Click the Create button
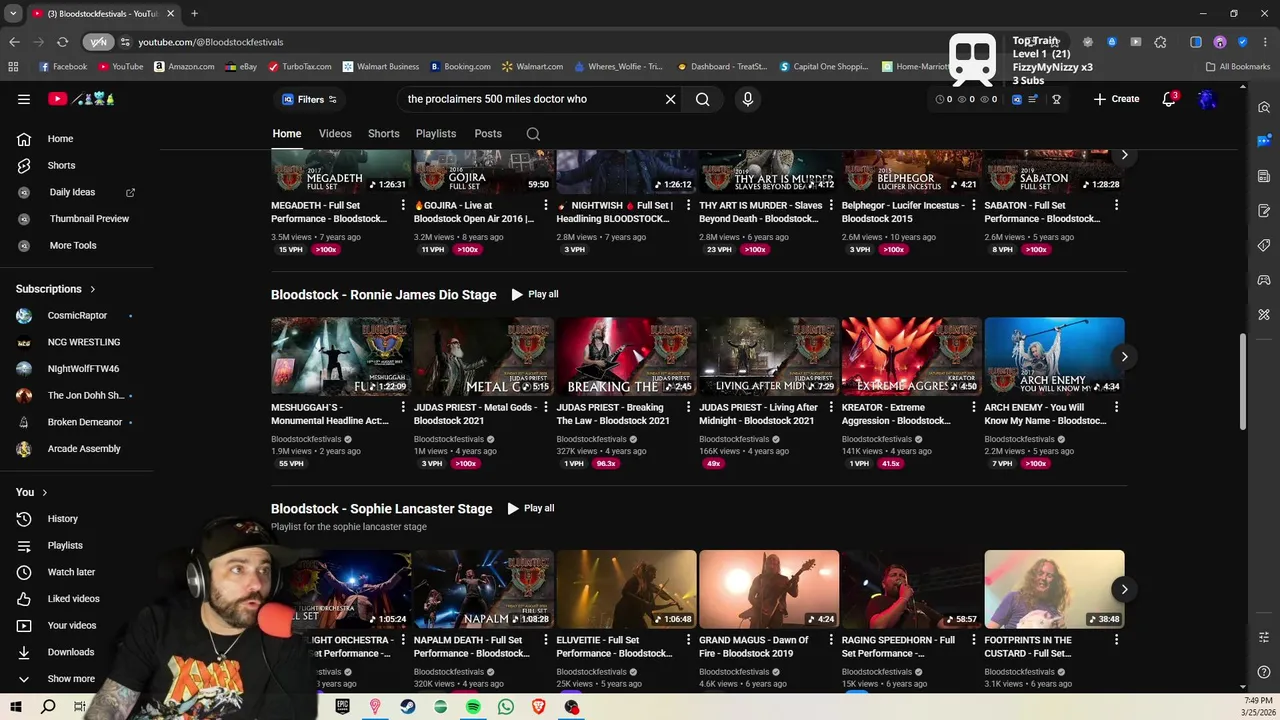This screenshot has height=720, width=1280. 1116,99
